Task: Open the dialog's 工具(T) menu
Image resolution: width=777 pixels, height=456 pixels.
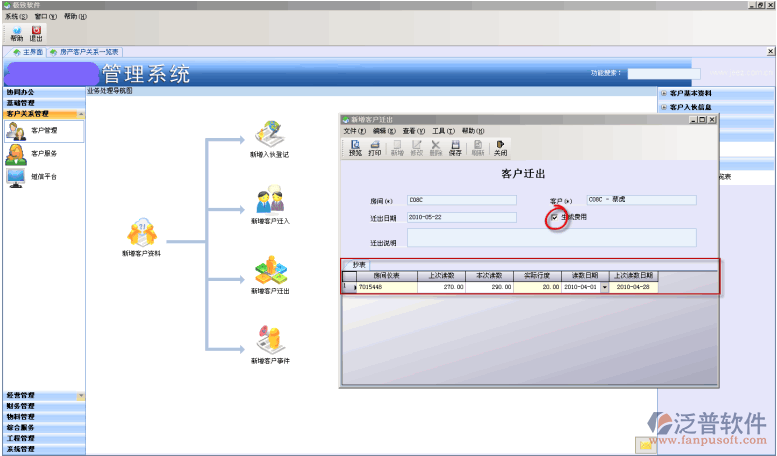Action: [x=443, y=131]
